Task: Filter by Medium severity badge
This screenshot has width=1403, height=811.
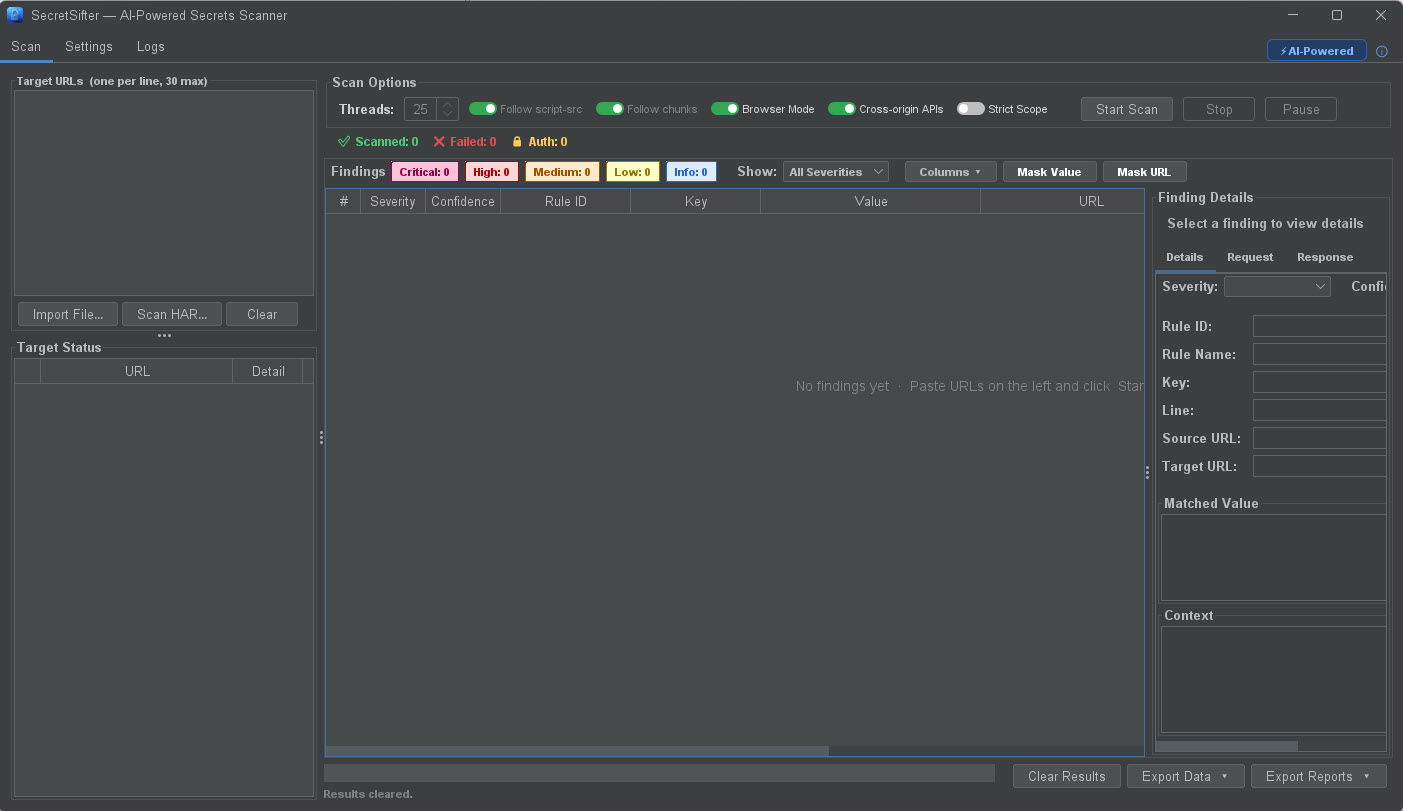Action: 562,172
